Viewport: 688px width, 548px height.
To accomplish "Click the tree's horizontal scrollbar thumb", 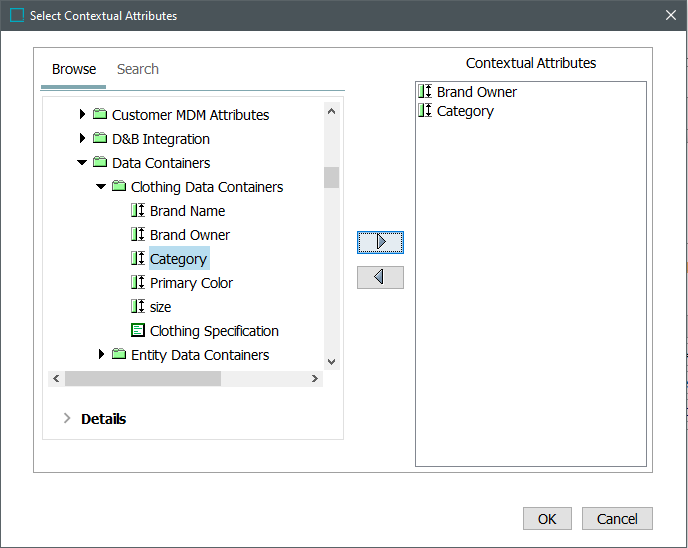I will pos(143,379).
